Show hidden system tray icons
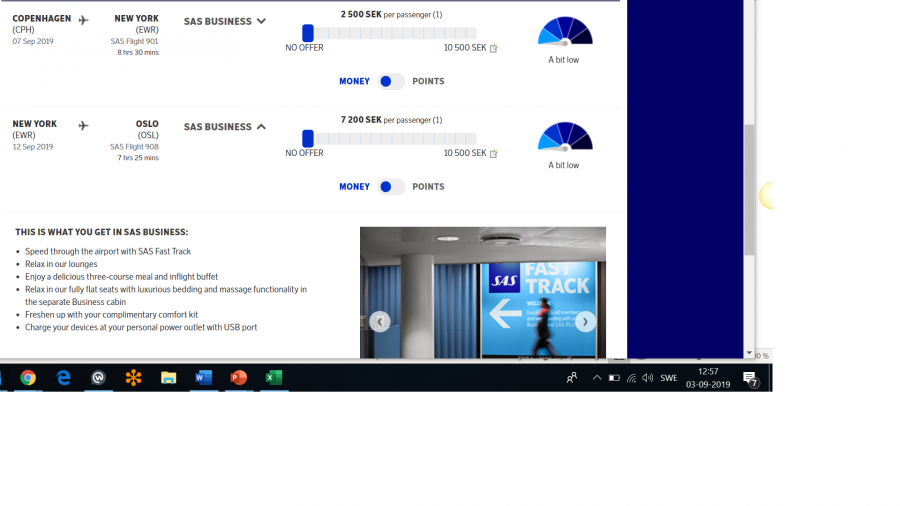The width and height of the screenshot is (900, 506). (597, 377)
